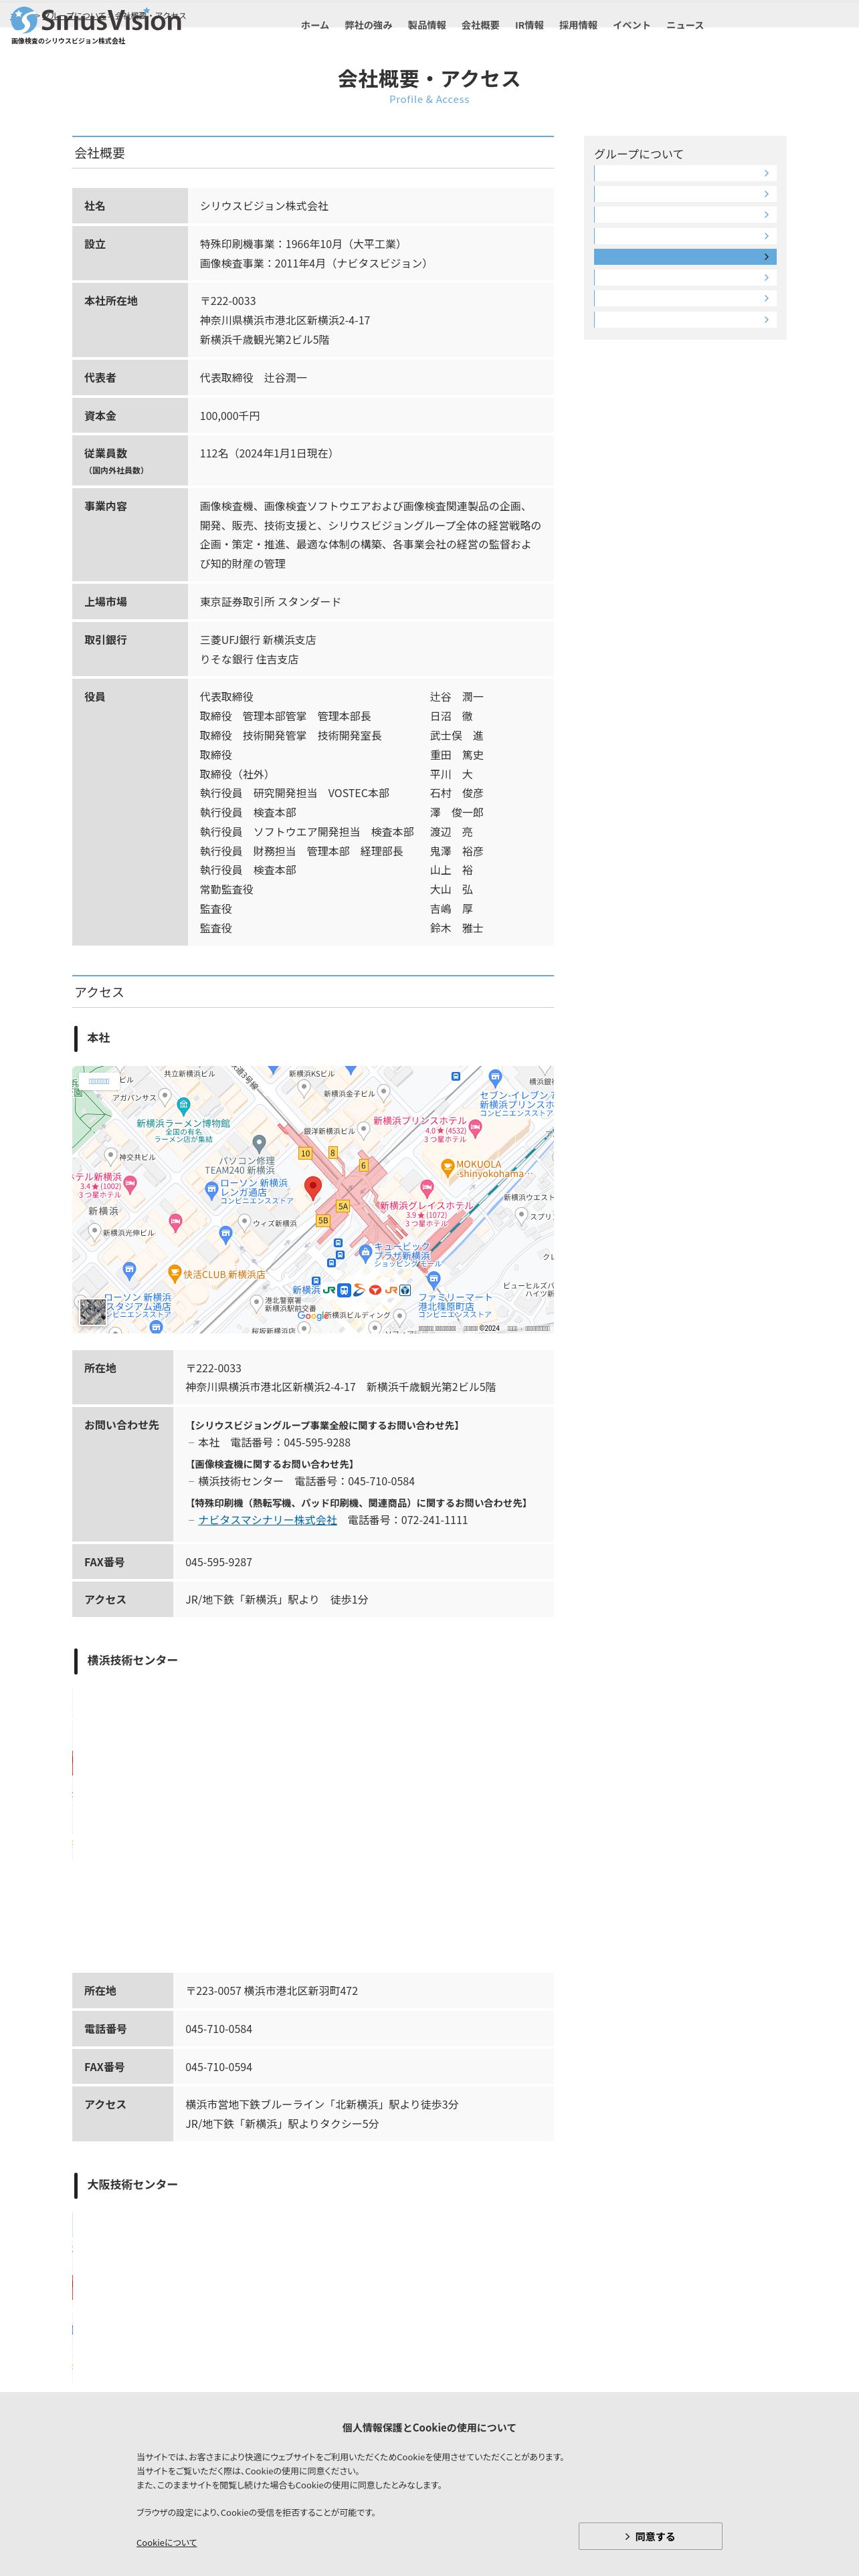Click the red location pin on map
Viewport: 859px width, 2576px height.
click(x=312, y=1188)
